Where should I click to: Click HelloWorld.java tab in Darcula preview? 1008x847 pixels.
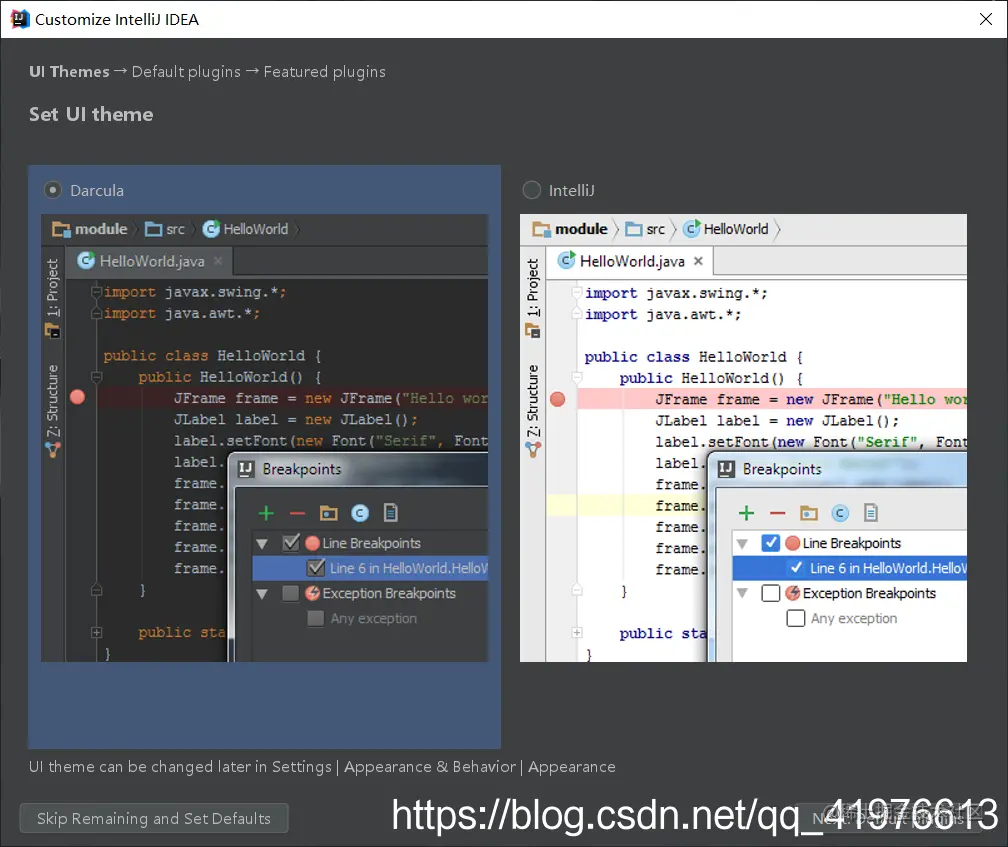tap(149, 261)
